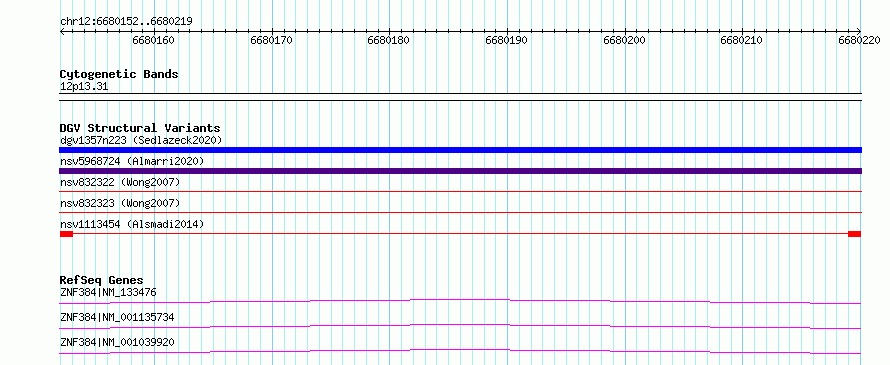Screen dimensions: 890x365
Task: Open the nsv832323 (Wong2007) variant label
Action: (x=120, y=203)
